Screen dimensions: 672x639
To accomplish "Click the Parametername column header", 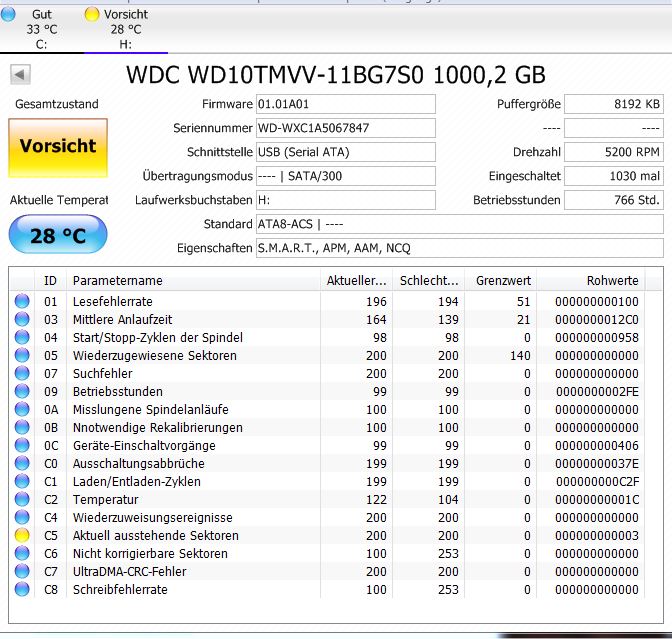I will 193,281.
